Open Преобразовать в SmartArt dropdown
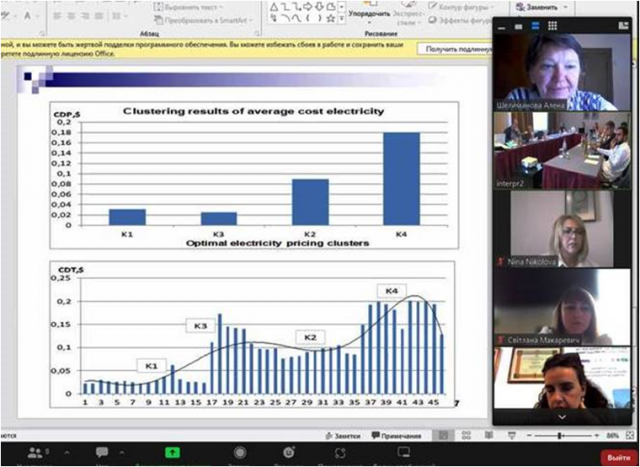Viewport: 640px width, 467px height. click(203, 20)
